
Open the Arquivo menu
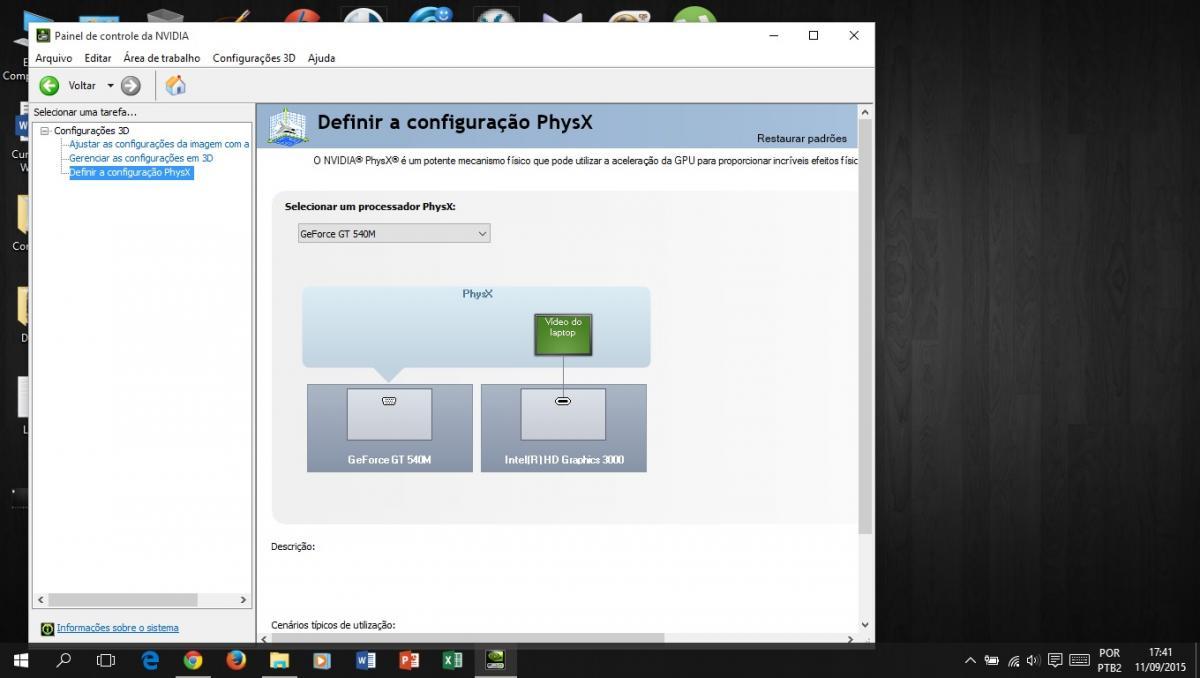point(54,58)
